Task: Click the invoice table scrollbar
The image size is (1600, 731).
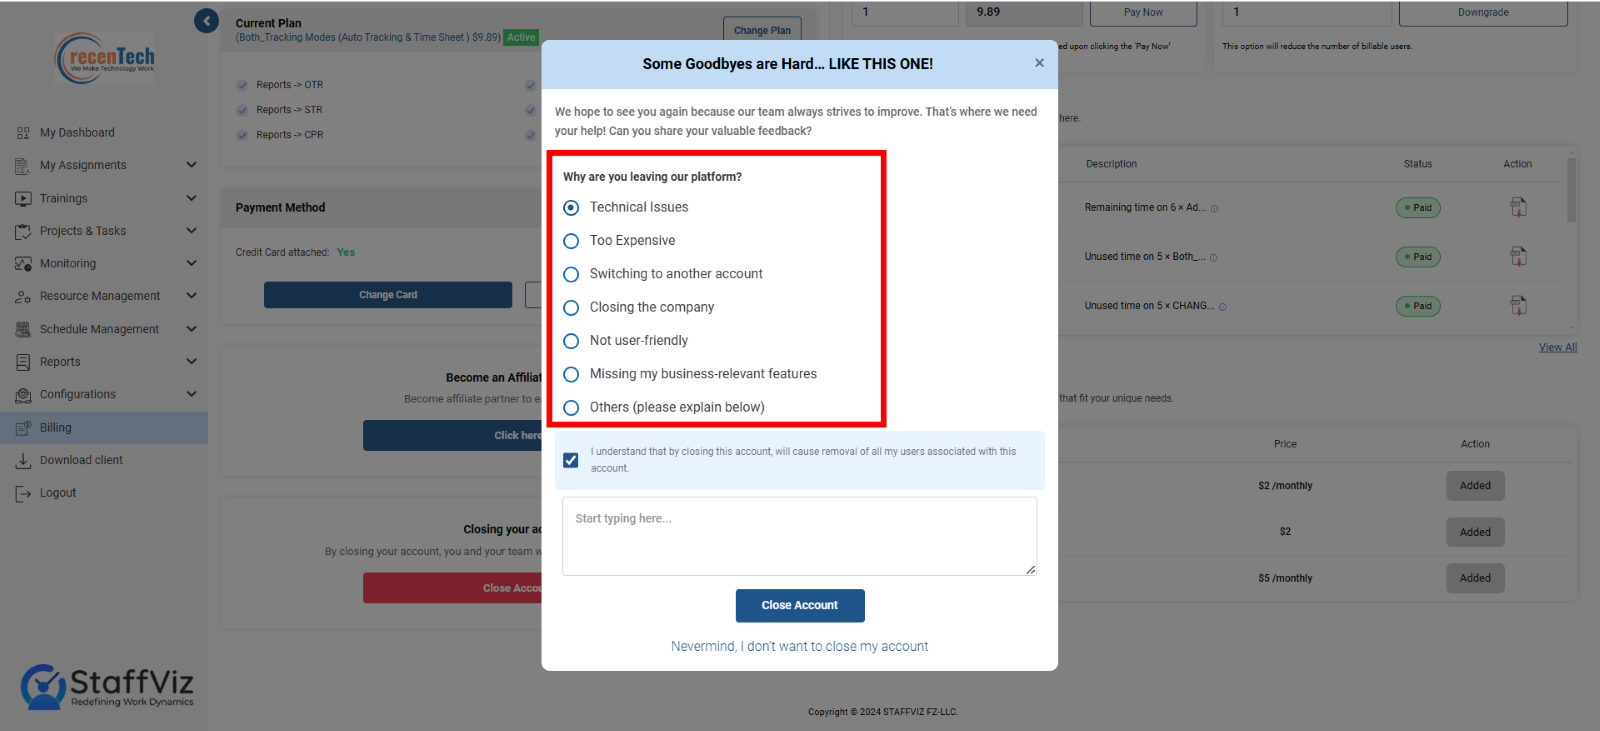Action: [x=1571, y=190]
